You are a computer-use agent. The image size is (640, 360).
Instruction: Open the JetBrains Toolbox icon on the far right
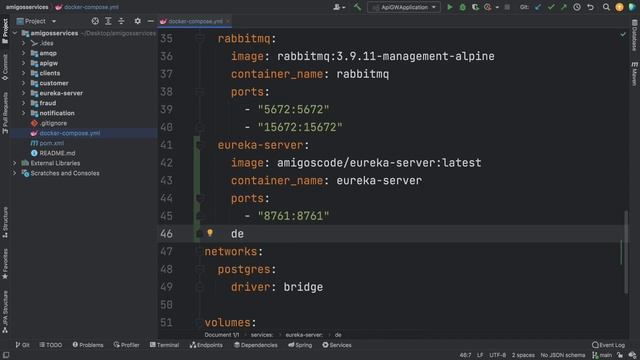(632, 7)
